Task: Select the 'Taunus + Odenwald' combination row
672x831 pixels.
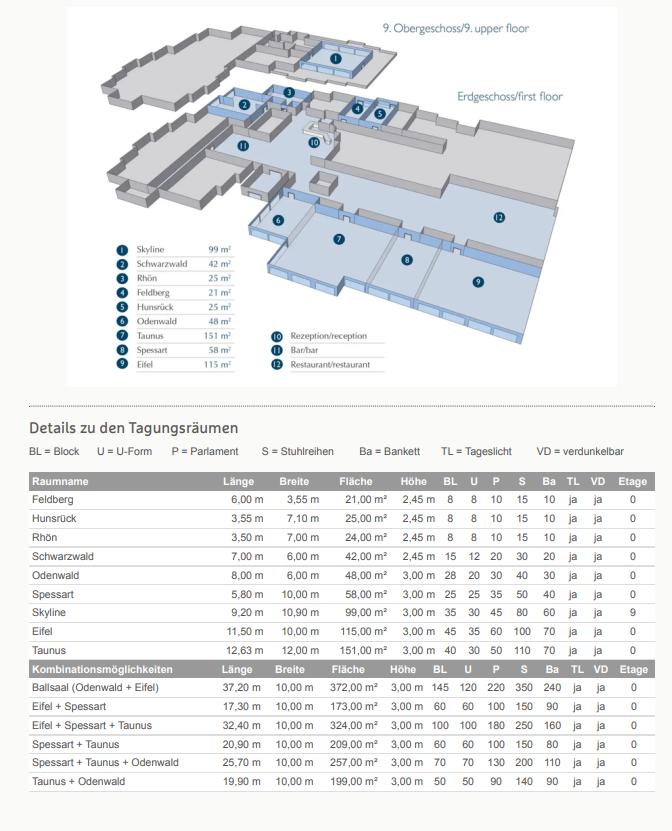Action: point(342,782)
